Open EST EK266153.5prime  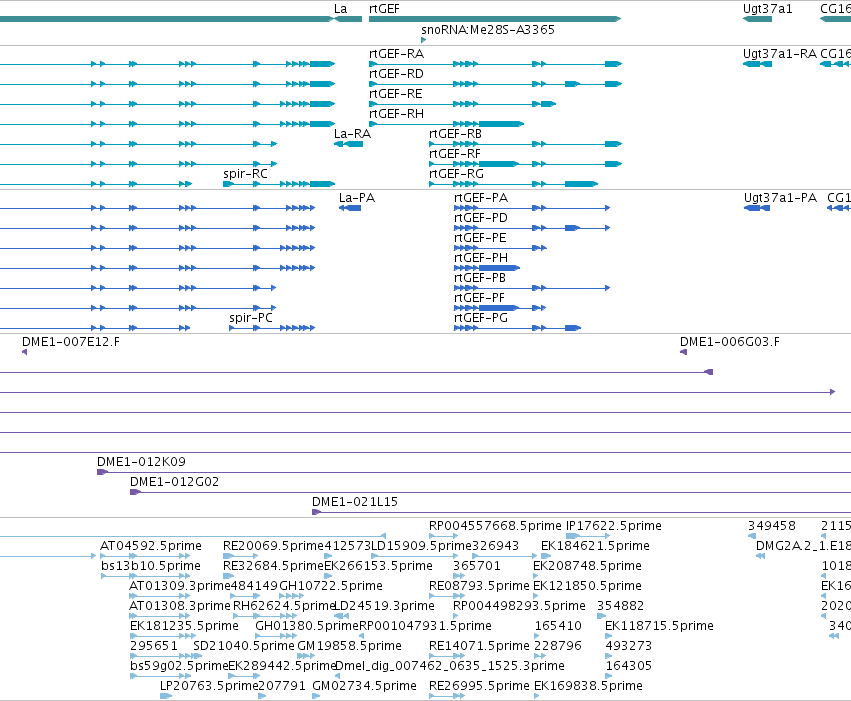tap(379, 566)
